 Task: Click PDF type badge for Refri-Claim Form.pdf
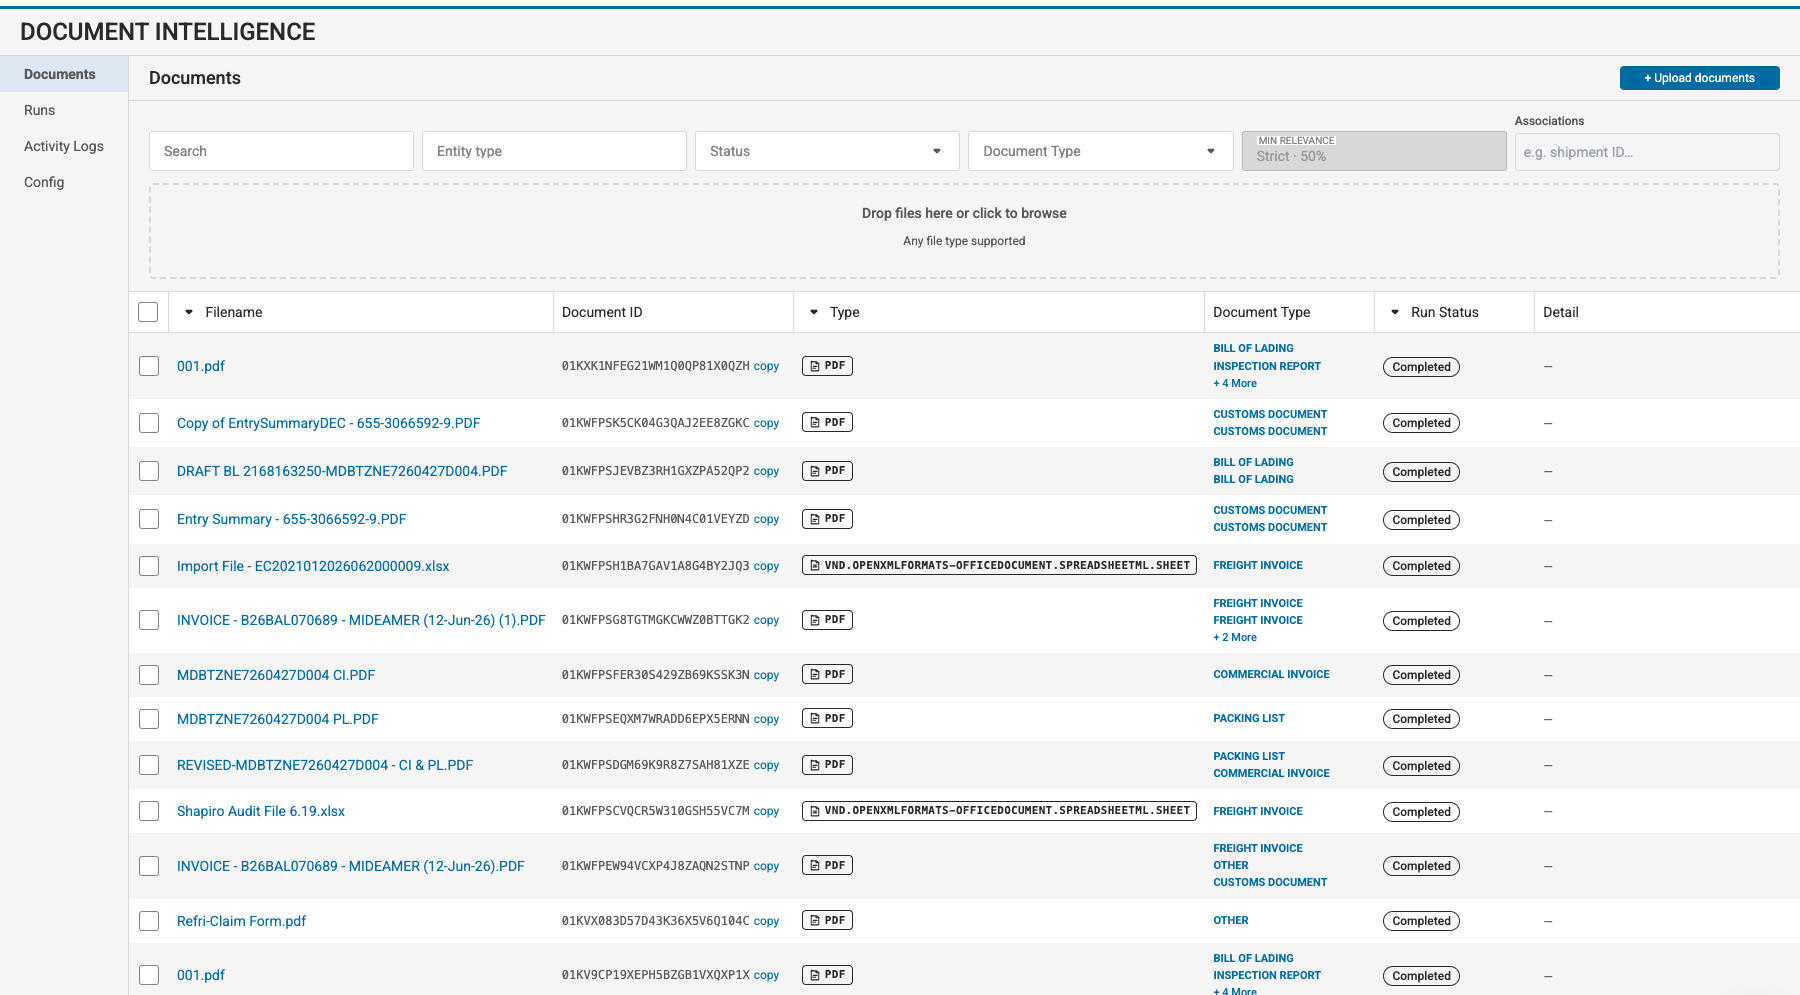(x=827, y=920)
